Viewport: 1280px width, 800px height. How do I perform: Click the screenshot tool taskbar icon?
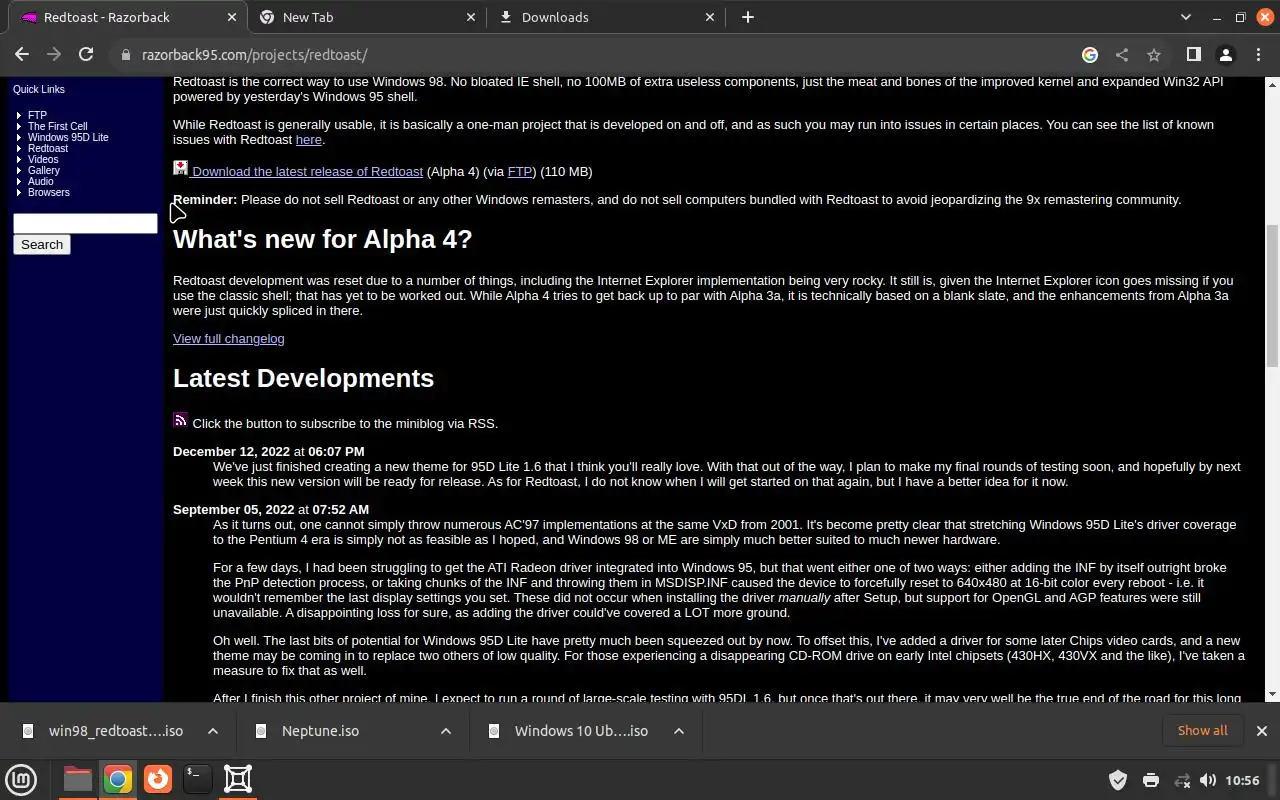pos(238,779)
